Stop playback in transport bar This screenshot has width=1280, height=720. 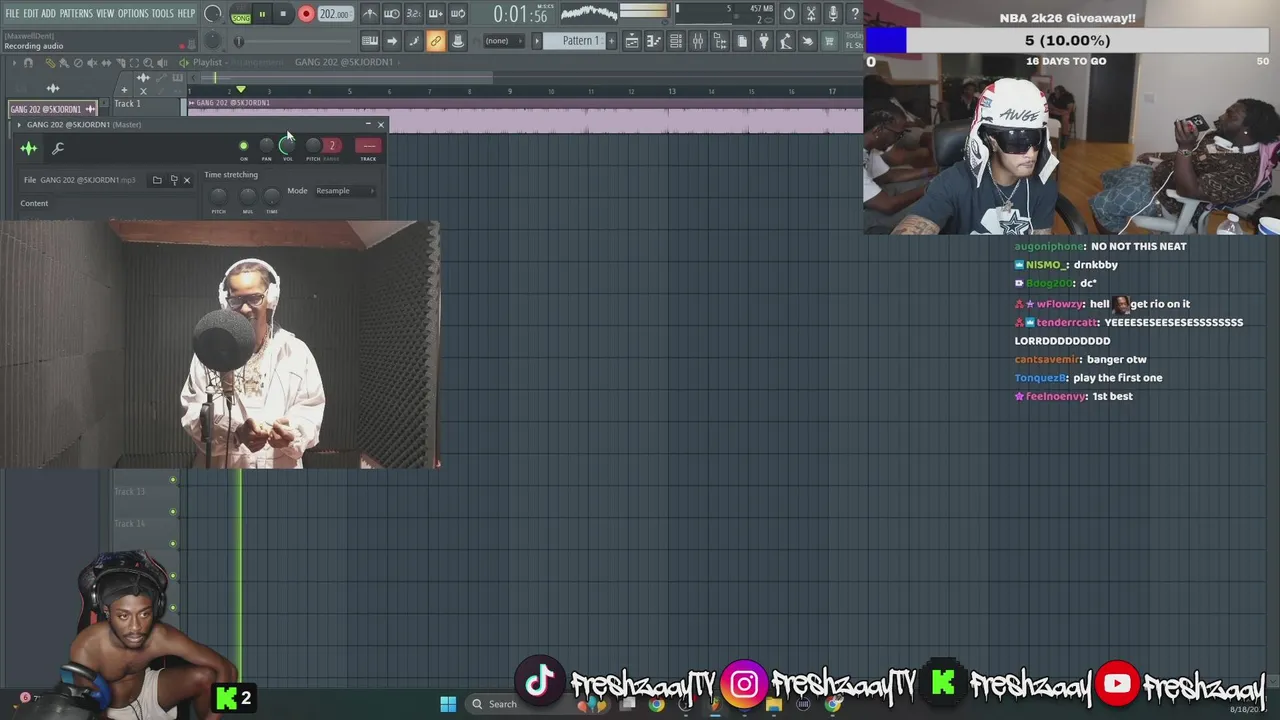283,14
